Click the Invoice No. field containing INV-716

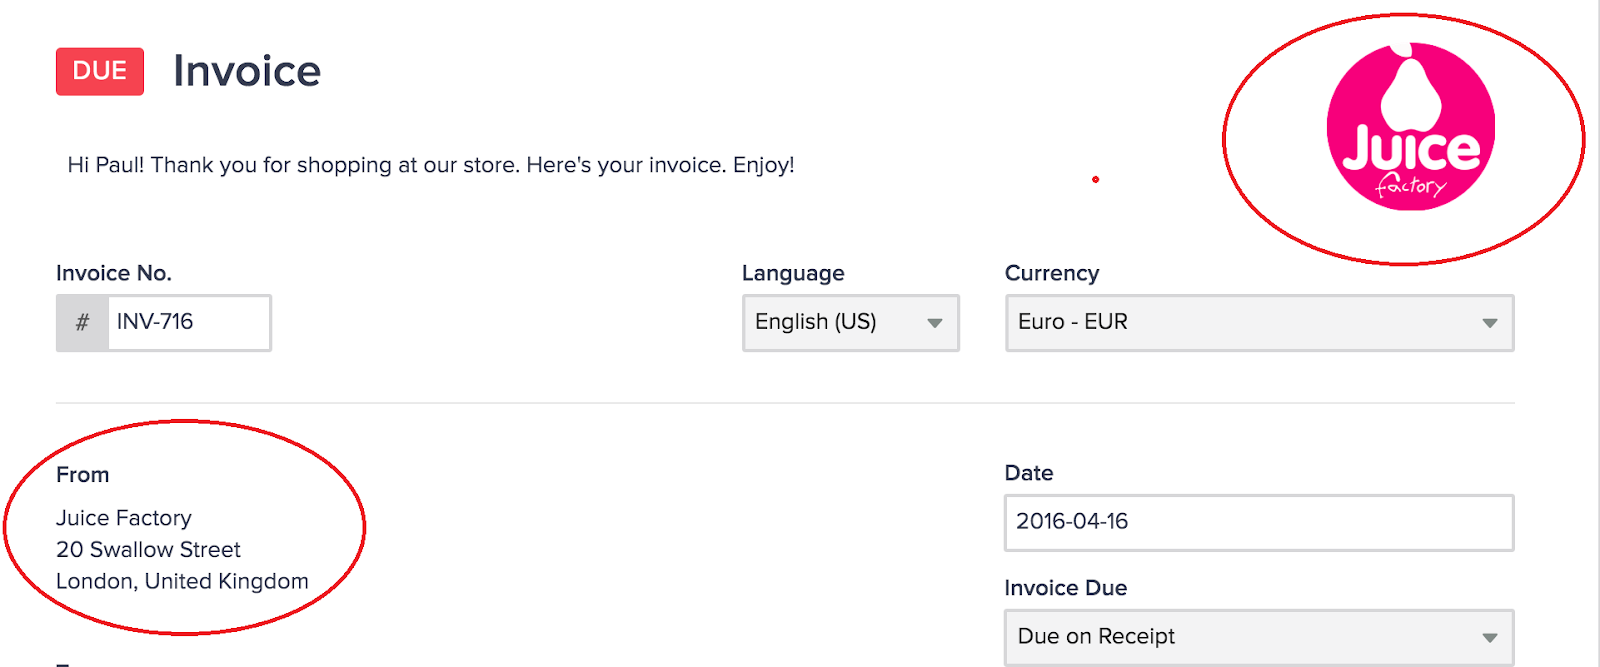click(x=189, y=322)
